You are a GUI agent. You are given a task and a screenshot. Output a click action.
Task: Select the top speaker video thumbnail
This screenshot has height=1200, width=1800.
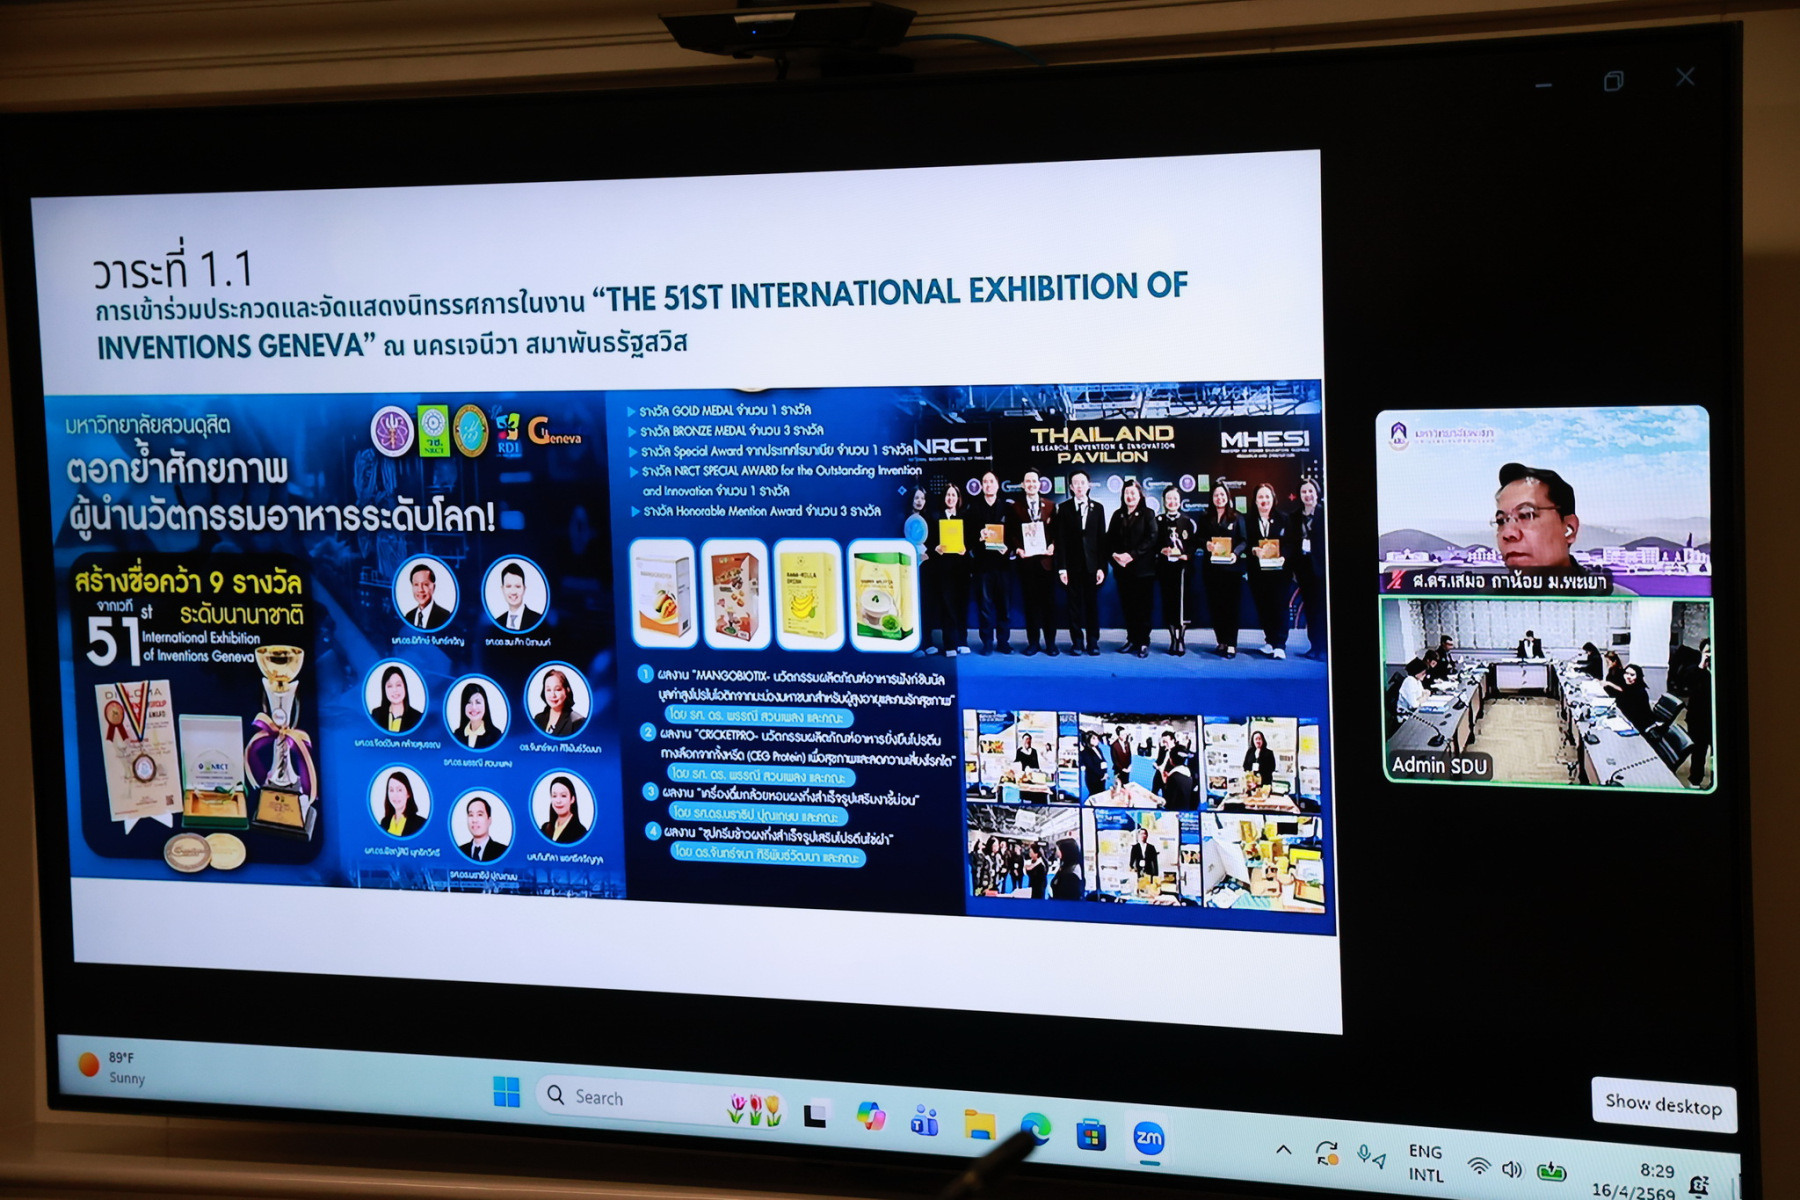(x=1543, y=500)
